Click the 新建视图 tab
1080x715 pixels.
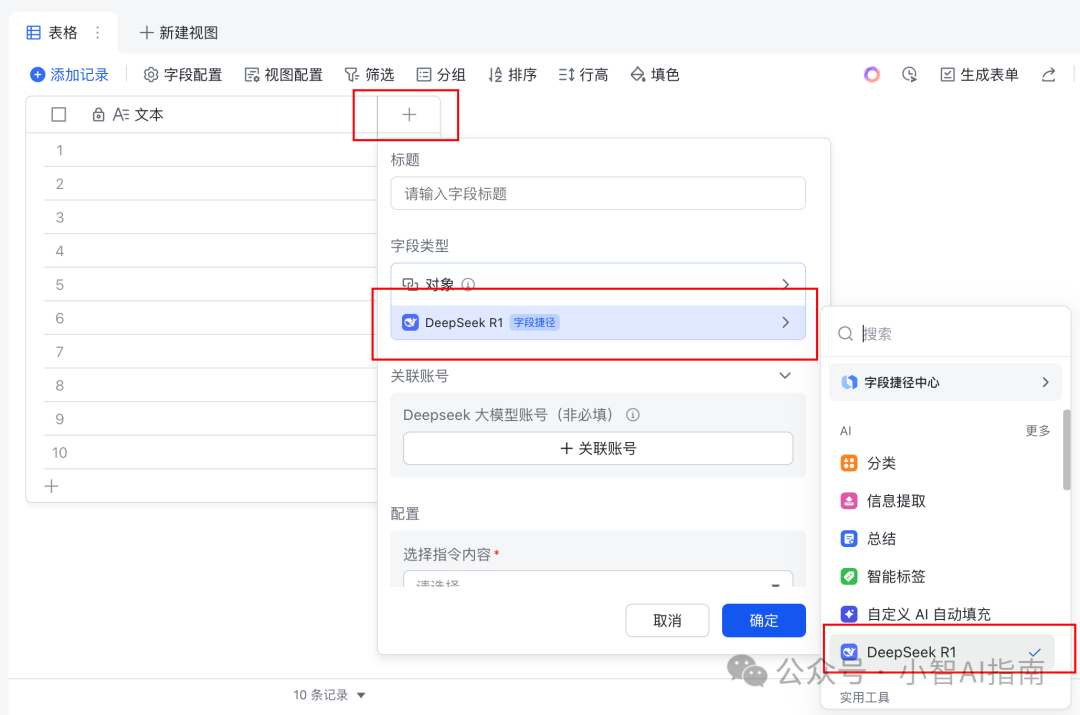[179, 33]
